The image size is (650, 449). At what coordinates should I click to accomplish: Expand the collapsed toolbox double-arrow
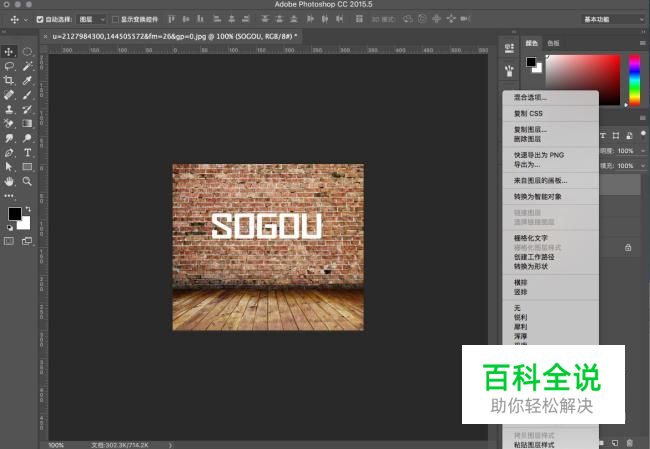(x=4, y=32)
